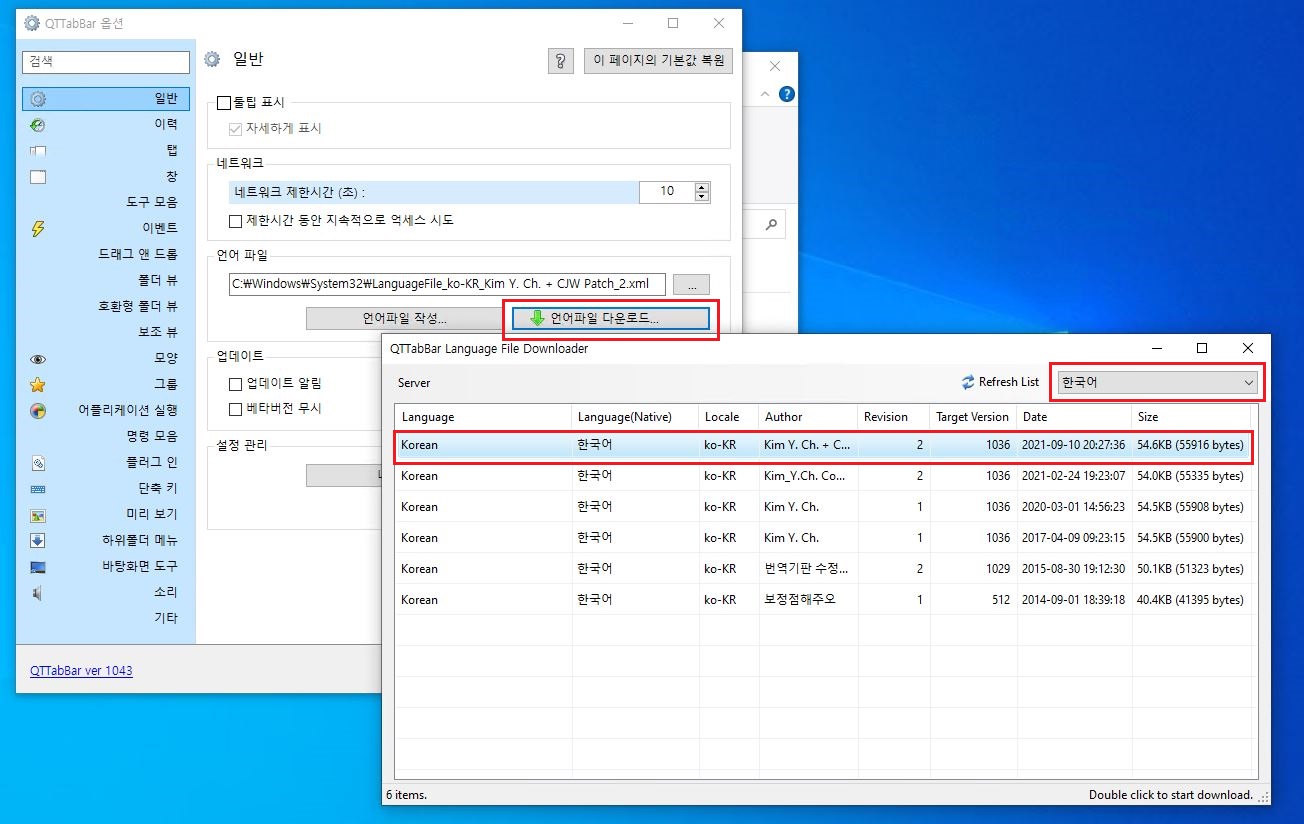Select the row by author Kim_Y.Ch. Co...
The height and width of the screenshot is (824, 1304).
click(824, 476)
